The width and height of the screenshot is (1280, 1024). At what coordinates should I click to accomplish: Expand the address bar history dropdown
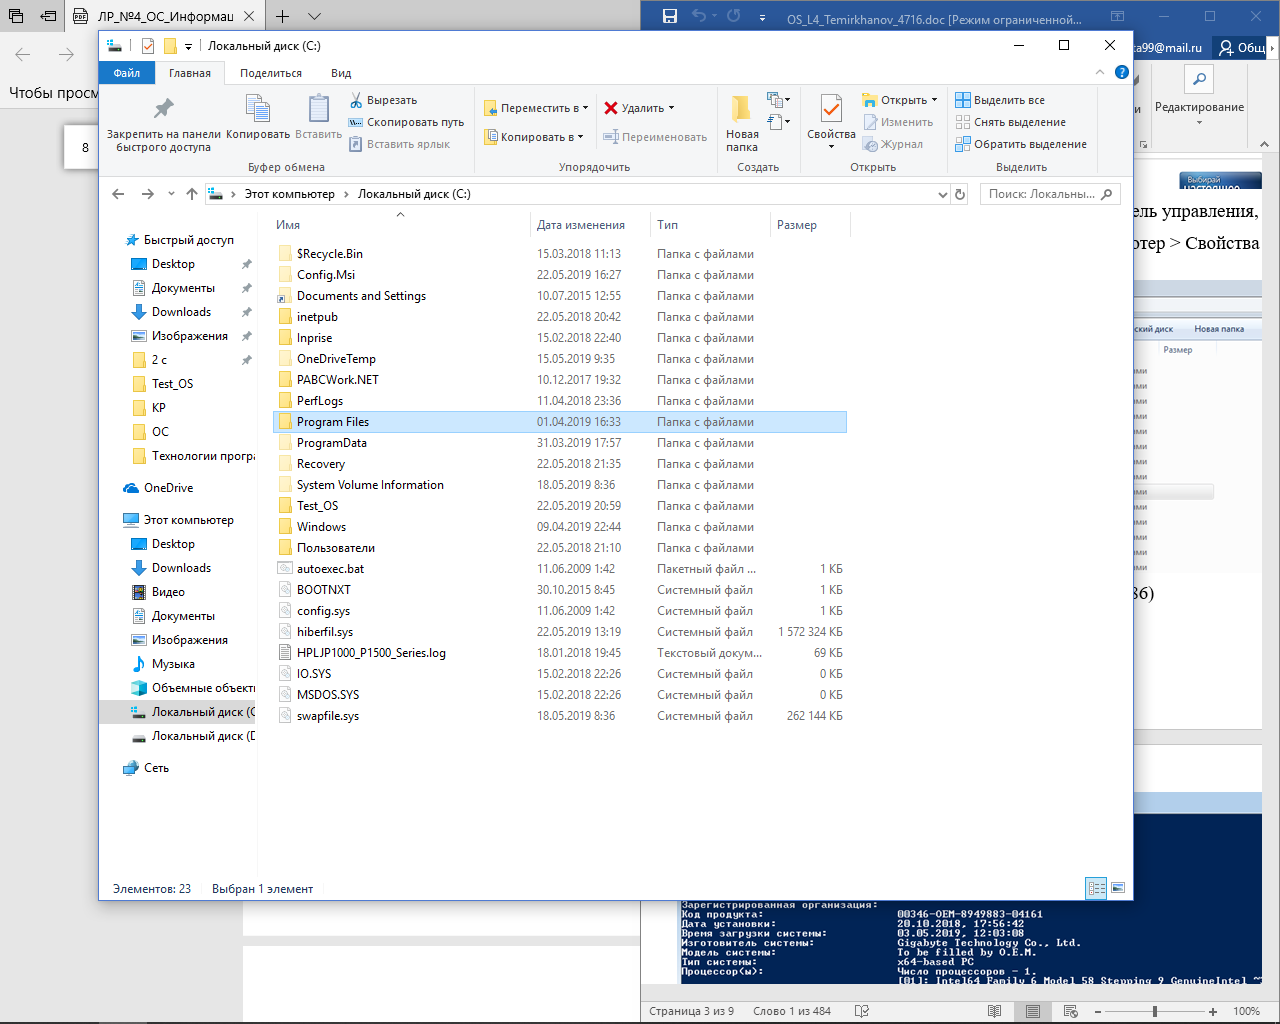942,194
